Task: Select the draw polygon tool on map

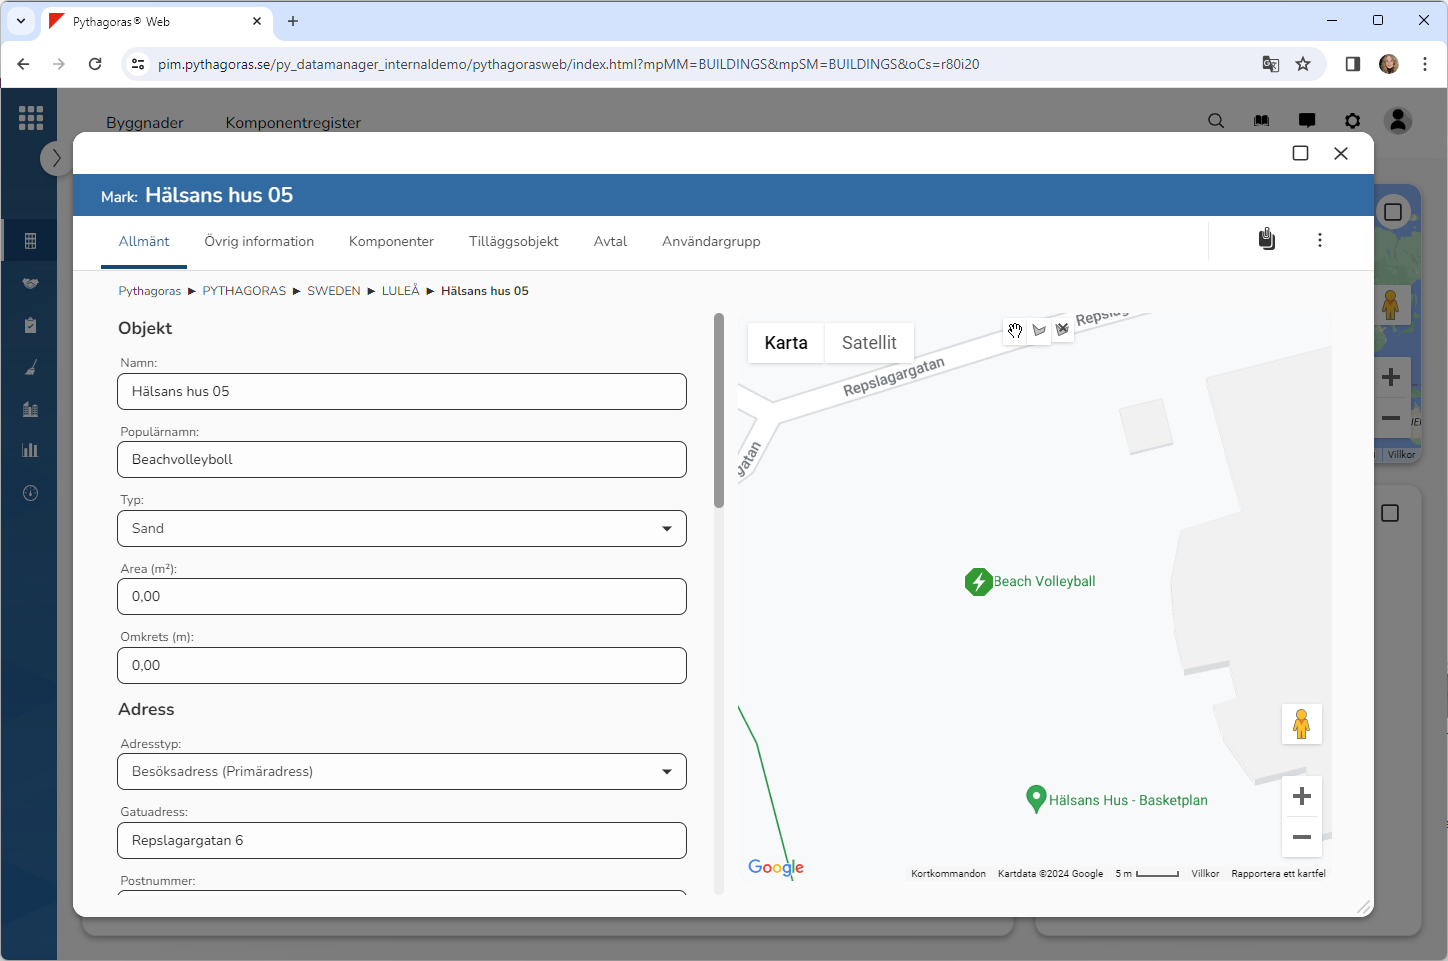Action: tap(1039, 331)
